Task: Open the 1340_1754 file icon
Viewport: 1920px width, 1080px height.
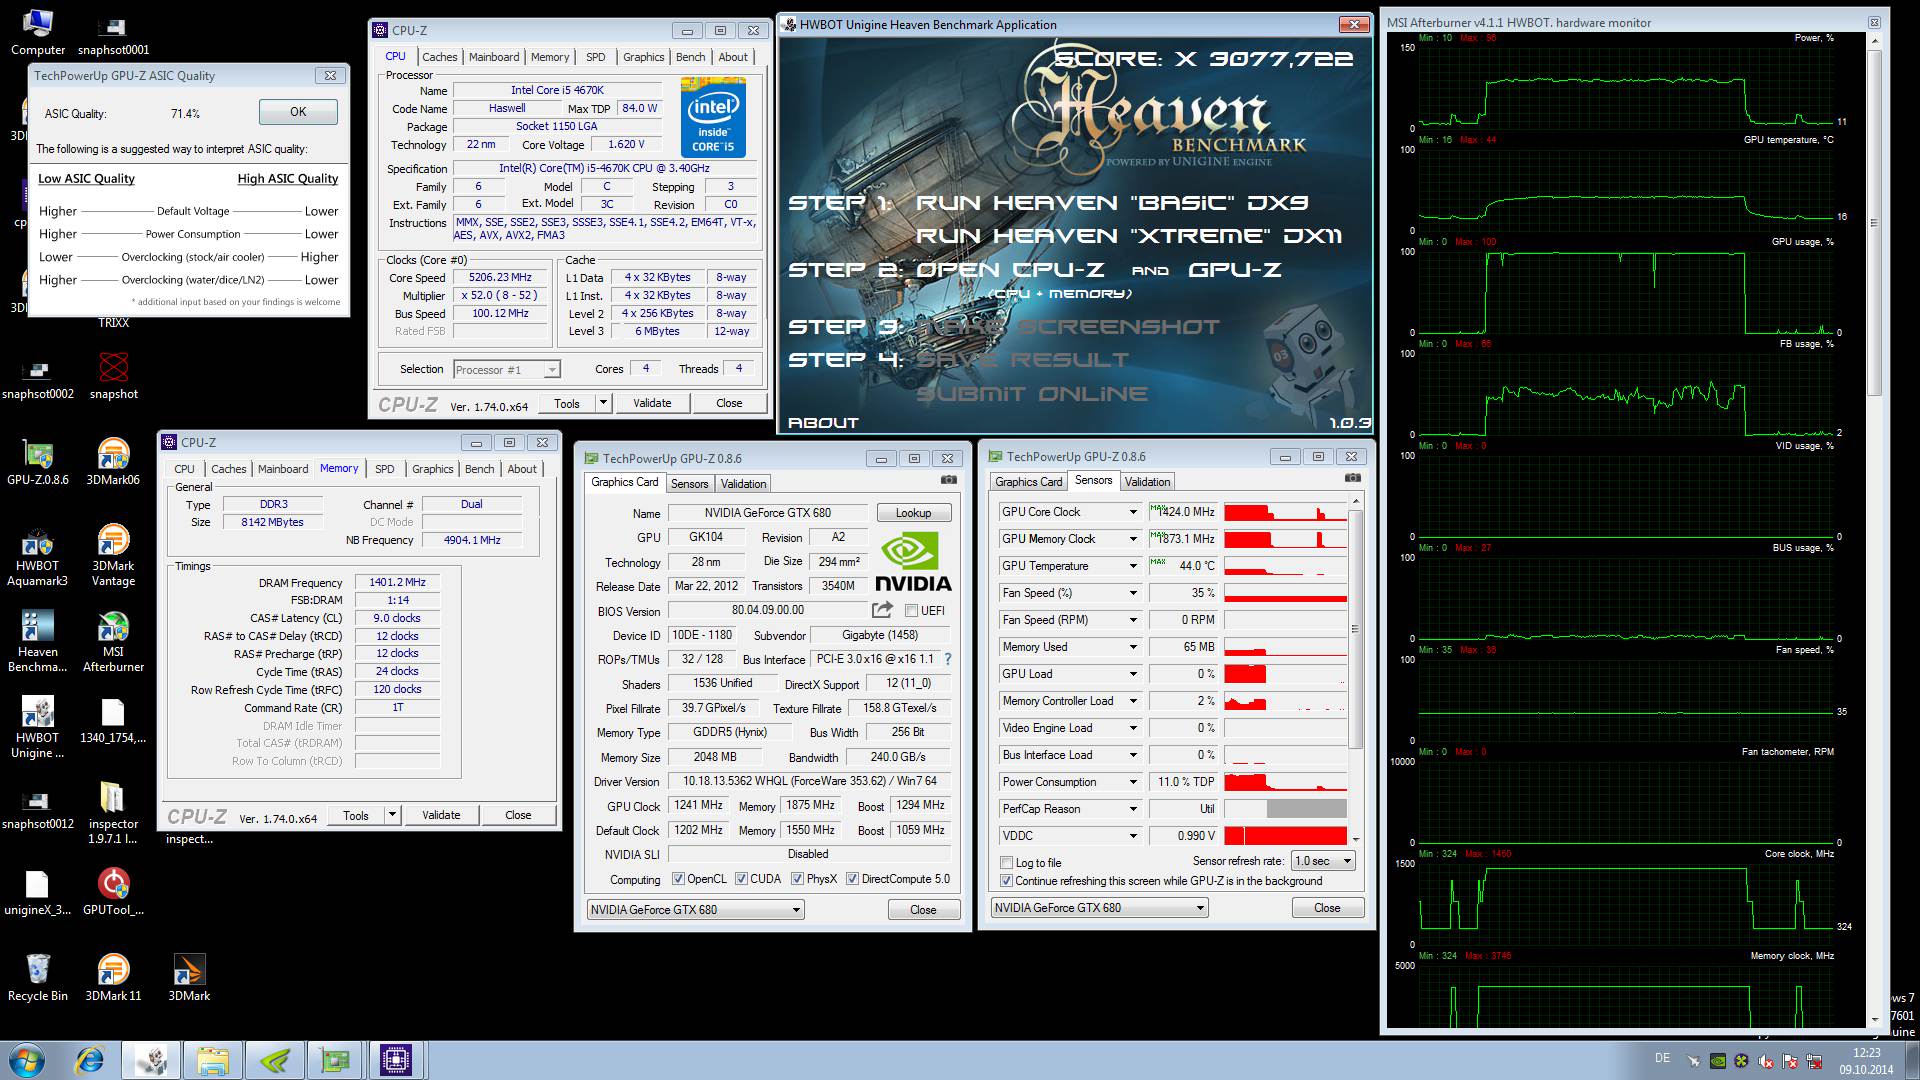Action: click(x=113, y=722)
